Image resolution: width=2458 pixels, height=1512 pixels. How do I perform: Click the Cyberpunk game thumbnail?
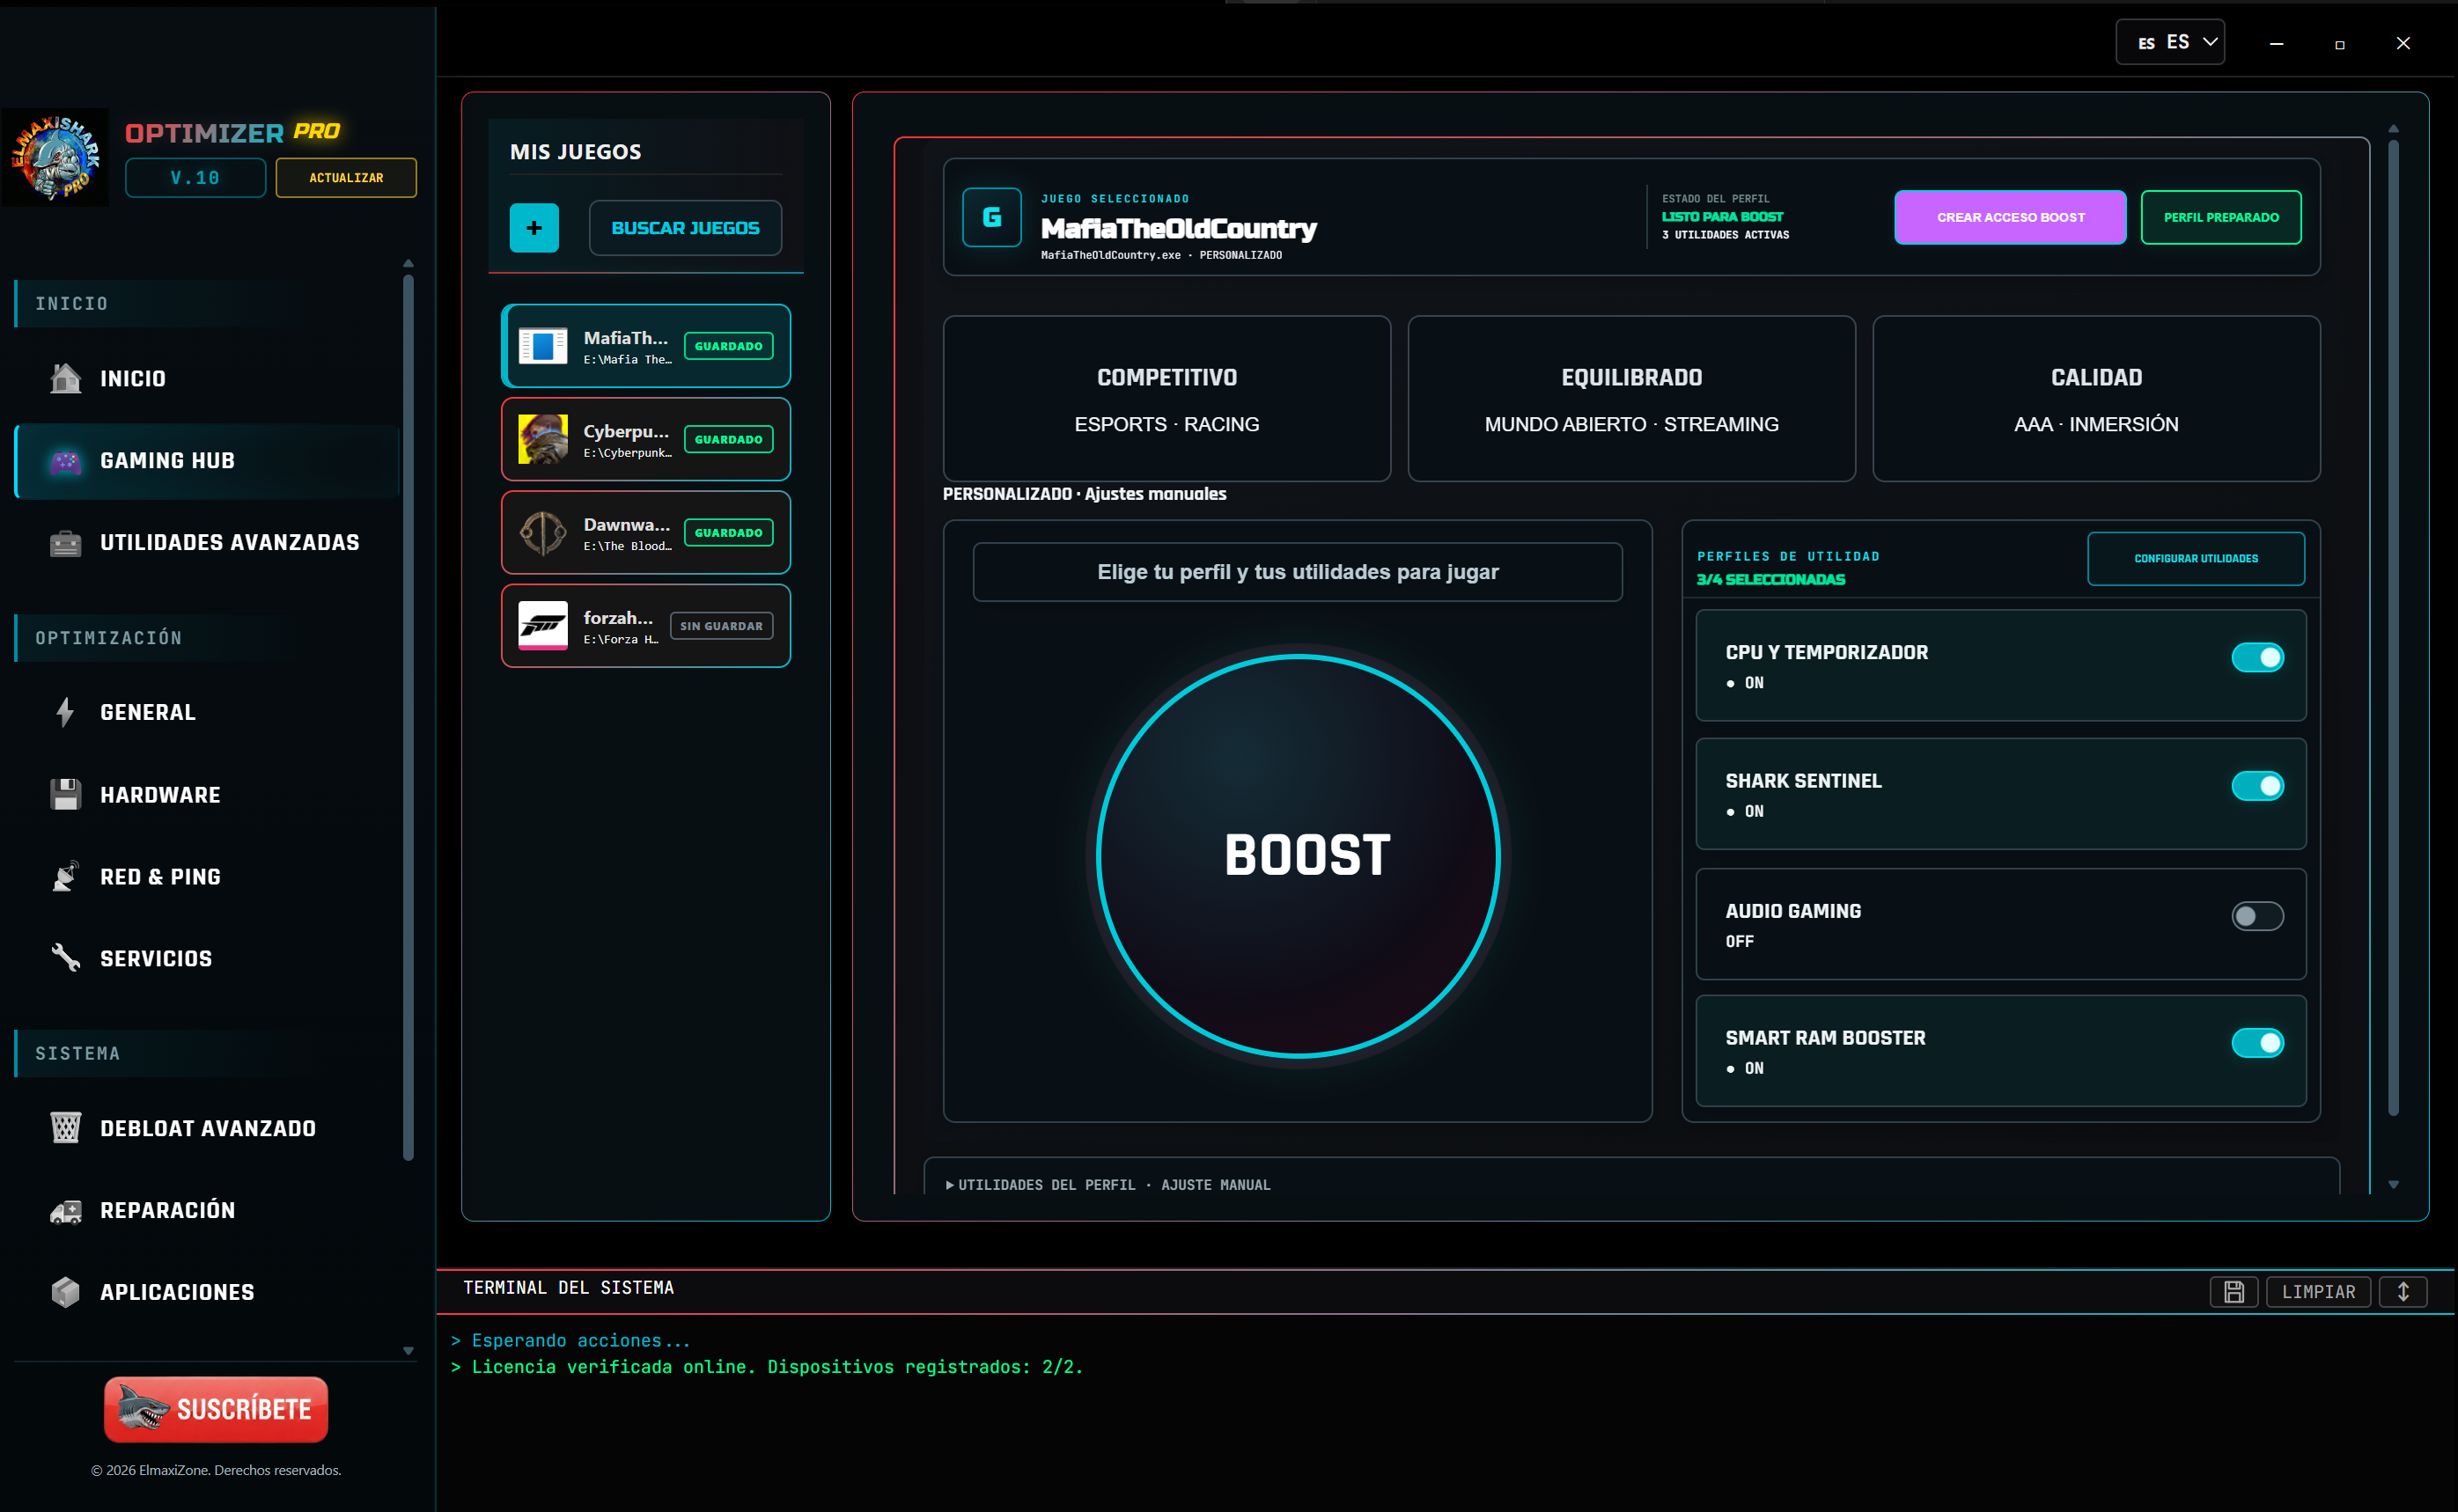coord(543,439)
